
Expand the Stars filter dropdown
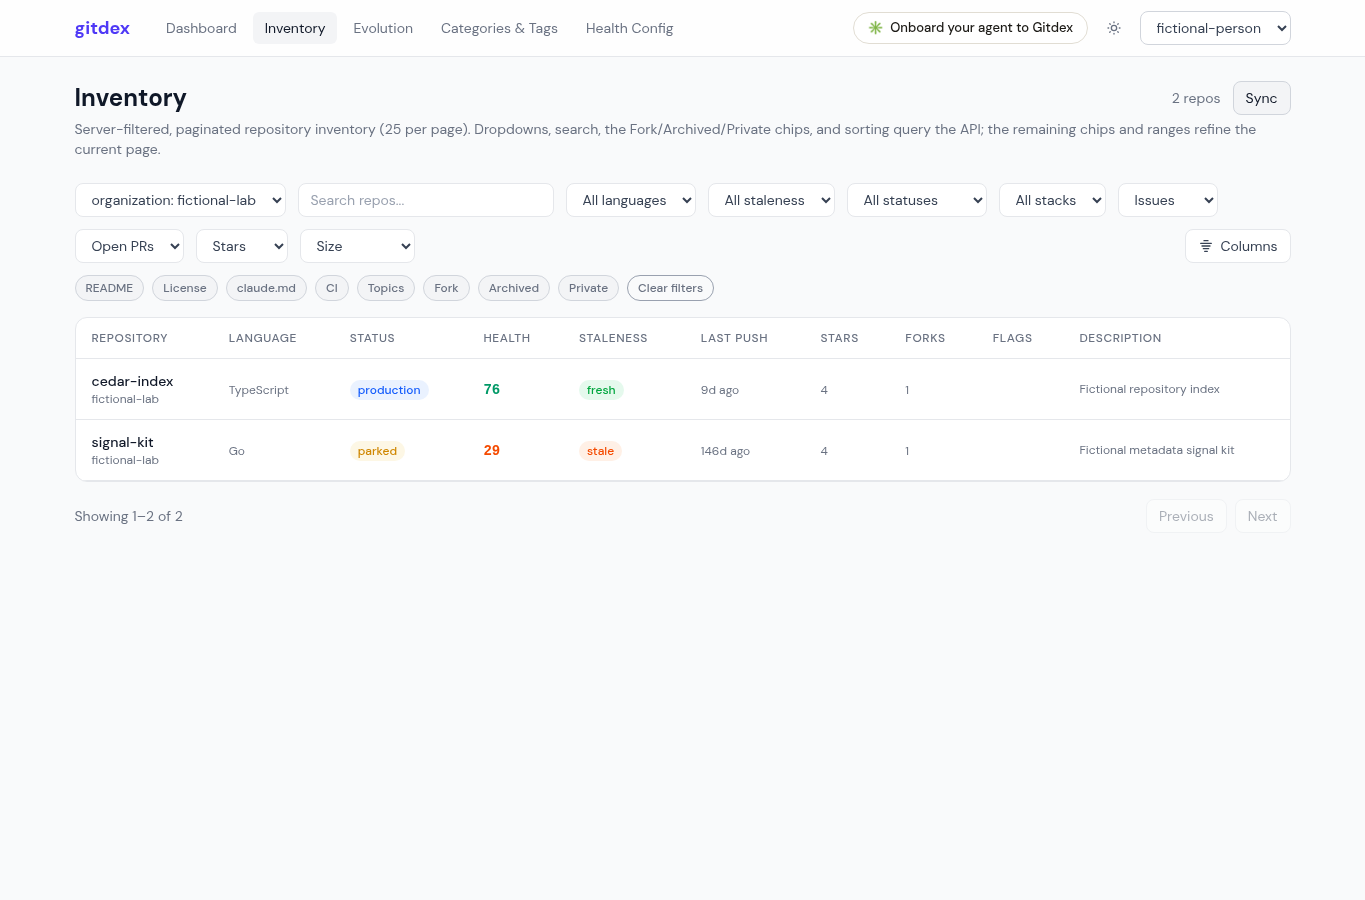[242, 246]
